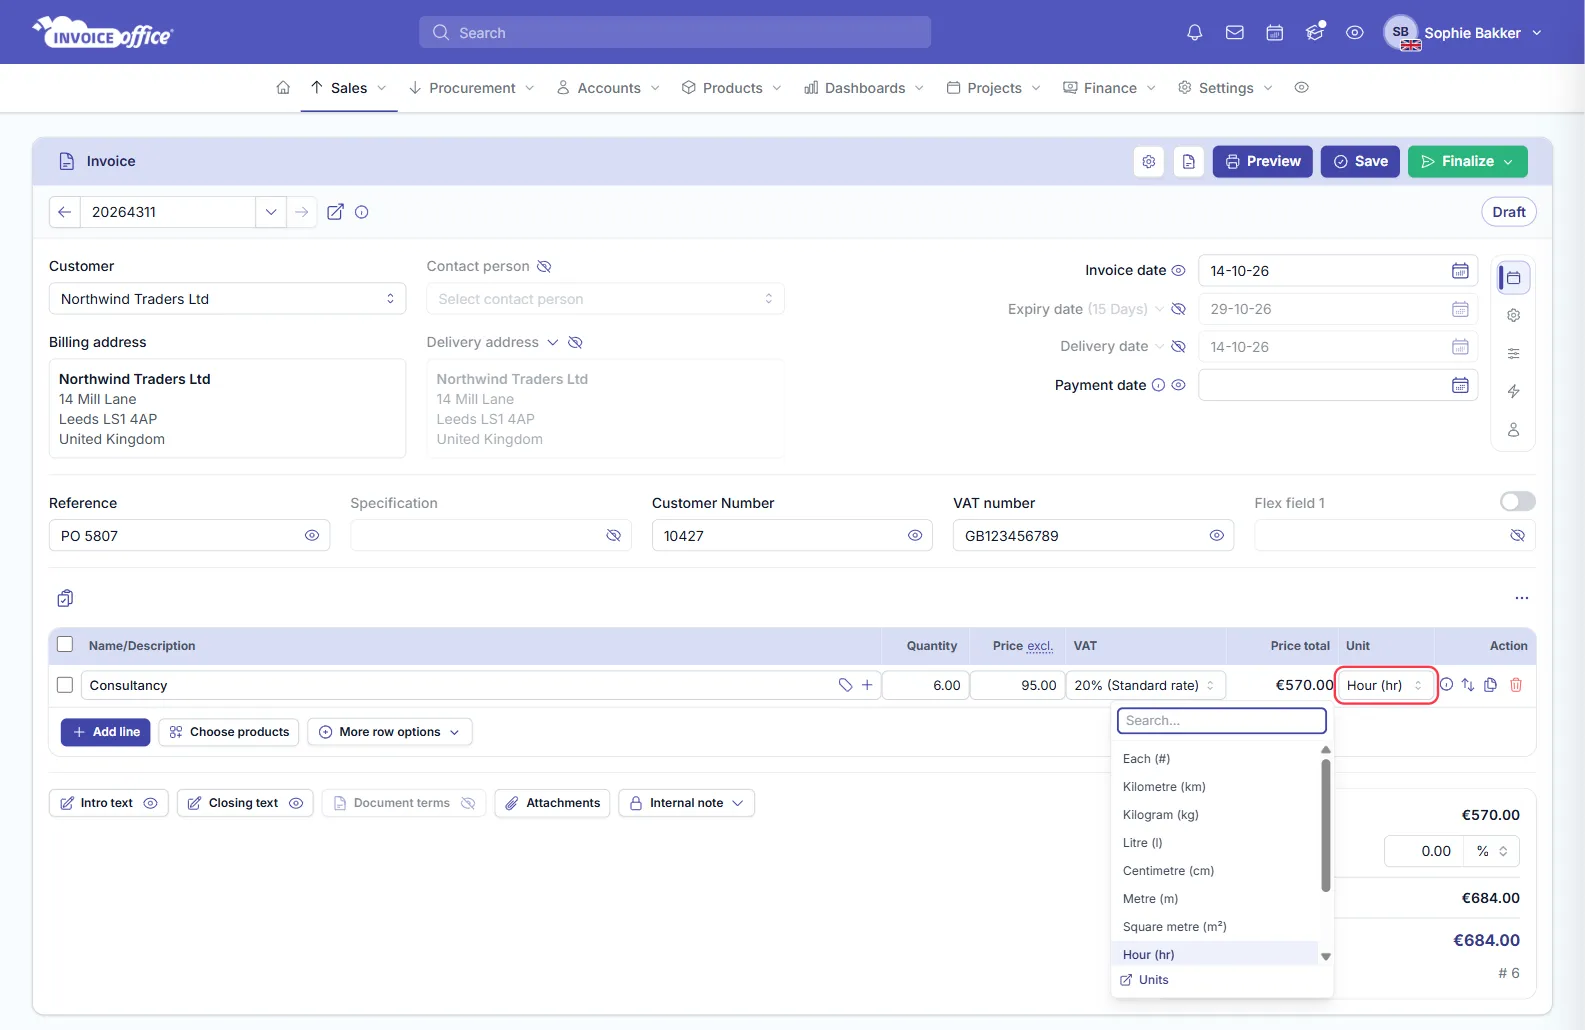Click the Save button
Image resolution: width=1585 pixels, height=1030 pixels.
point(1360,162)
